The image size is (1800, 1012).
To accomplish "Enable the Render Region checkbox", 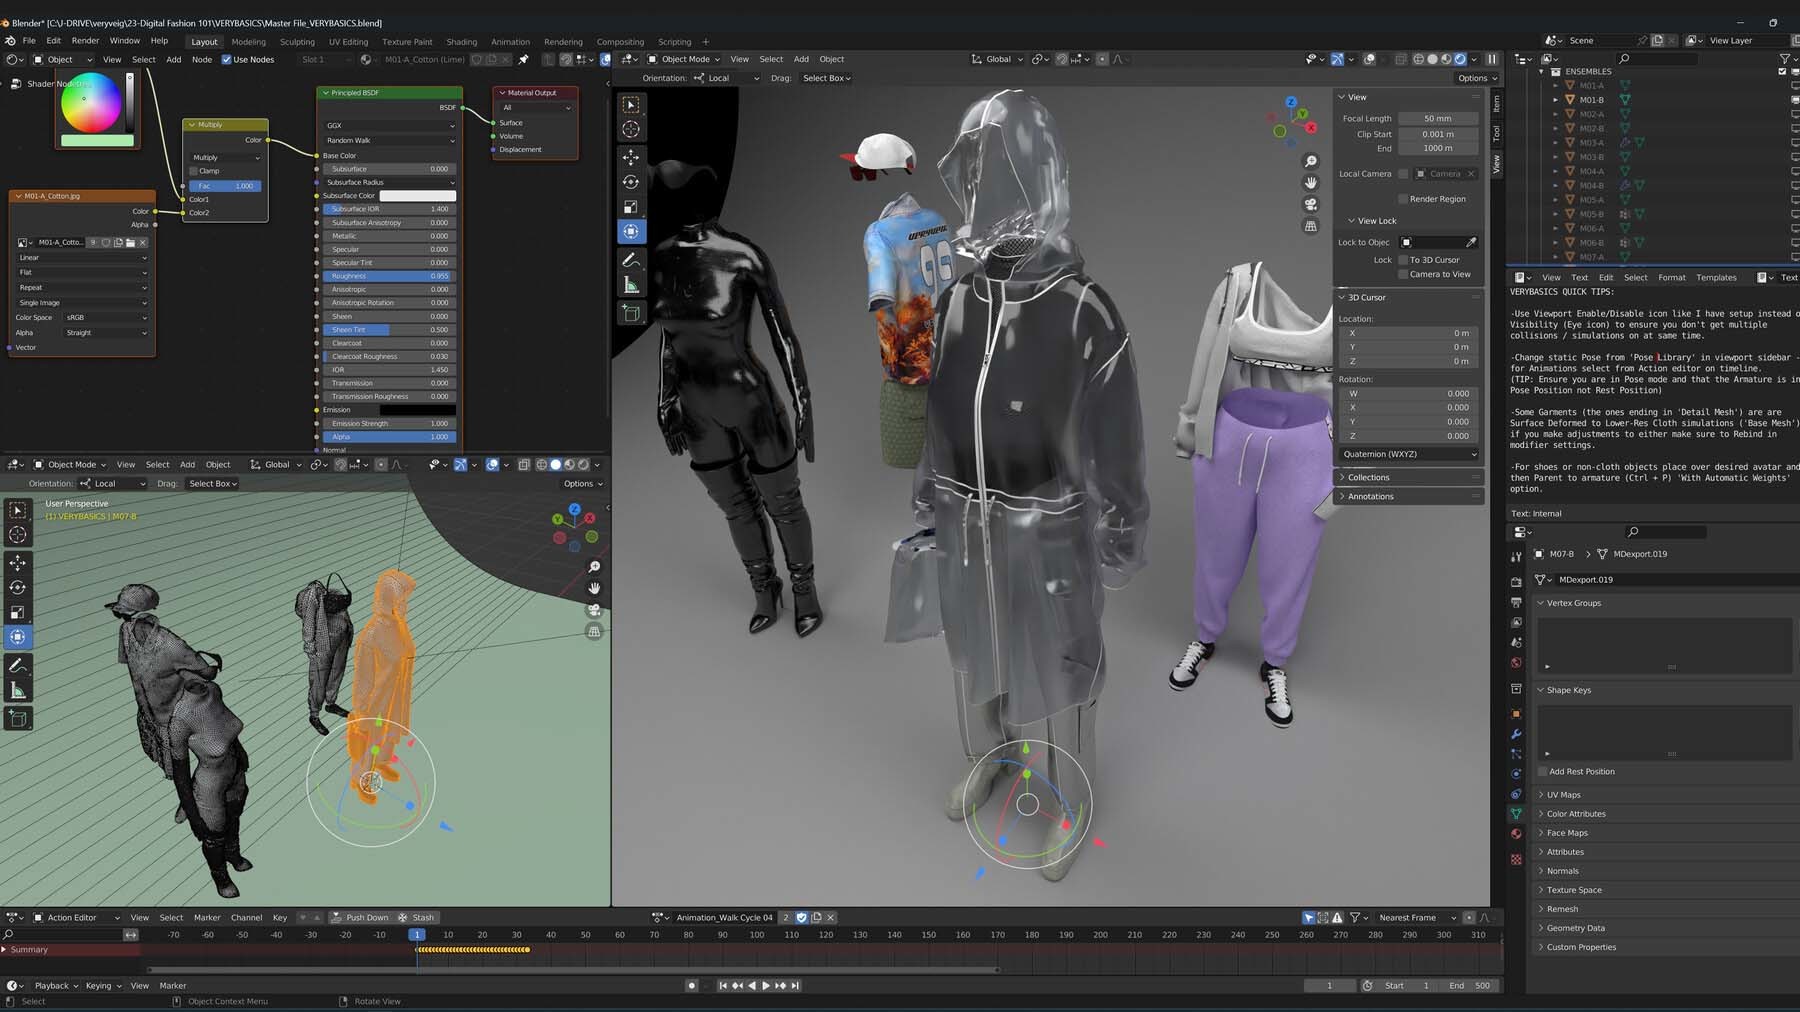I will click(1403, 199).
